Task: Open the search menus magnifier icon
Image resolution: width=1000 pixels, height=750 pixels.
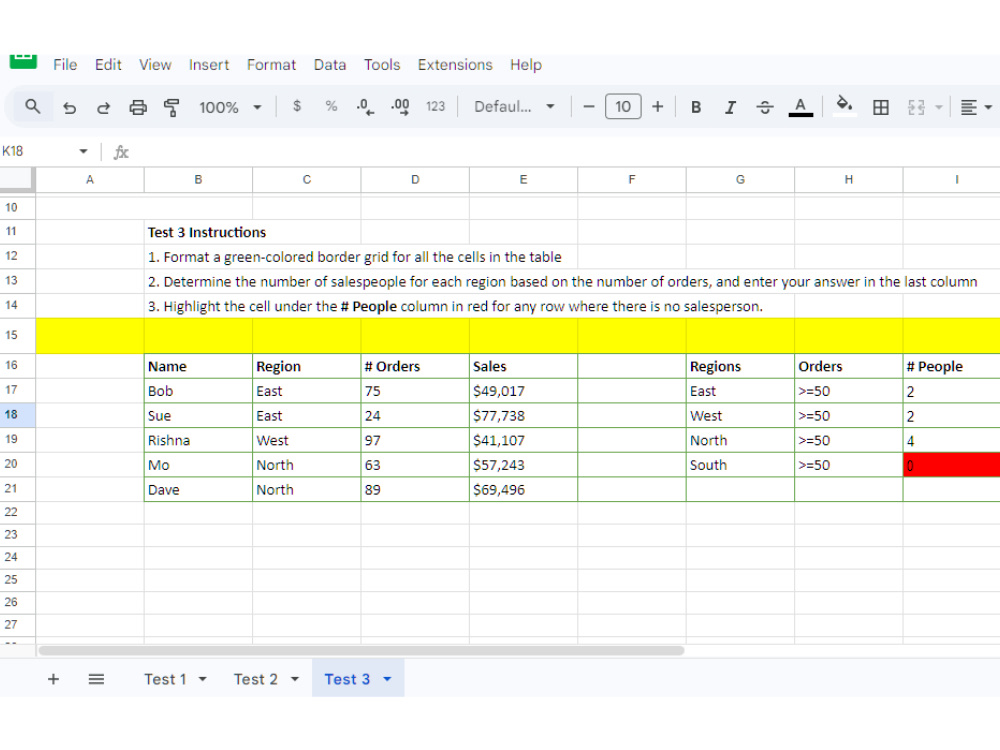Action: tap(33, 107)
